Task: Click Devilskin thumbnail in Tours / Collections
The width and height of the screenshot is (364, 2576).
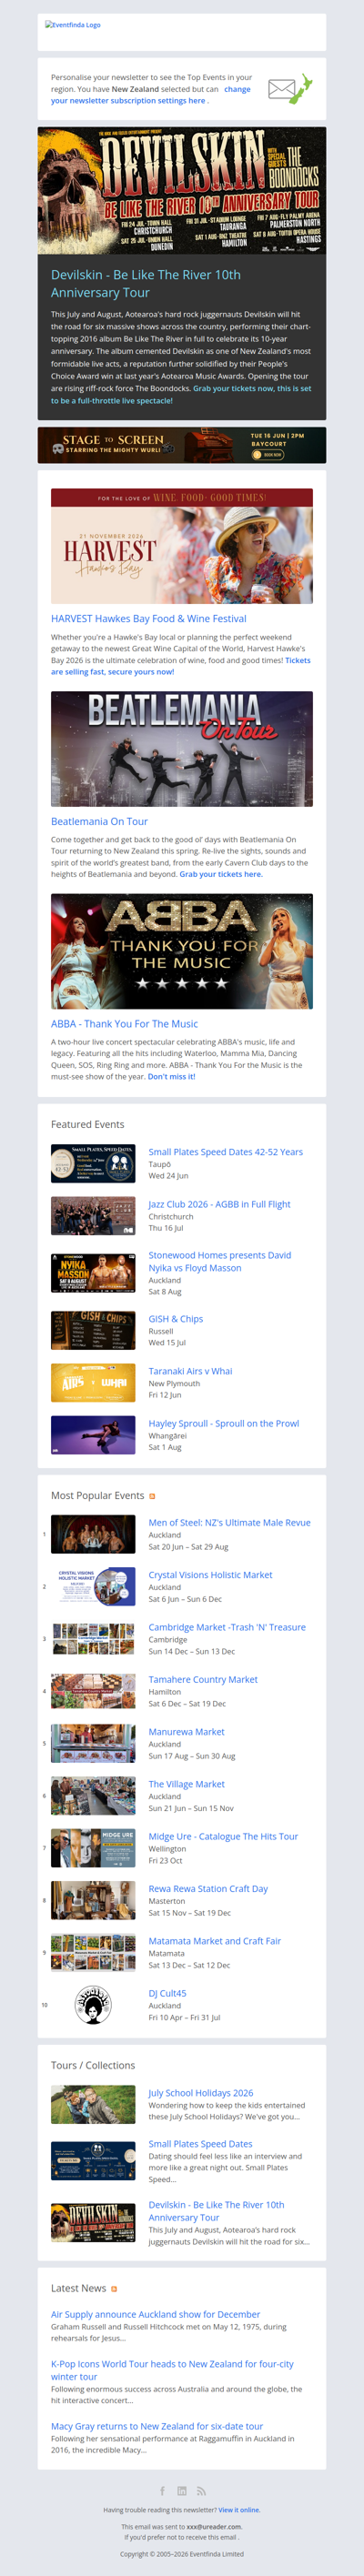Action: coord(93,2222)
